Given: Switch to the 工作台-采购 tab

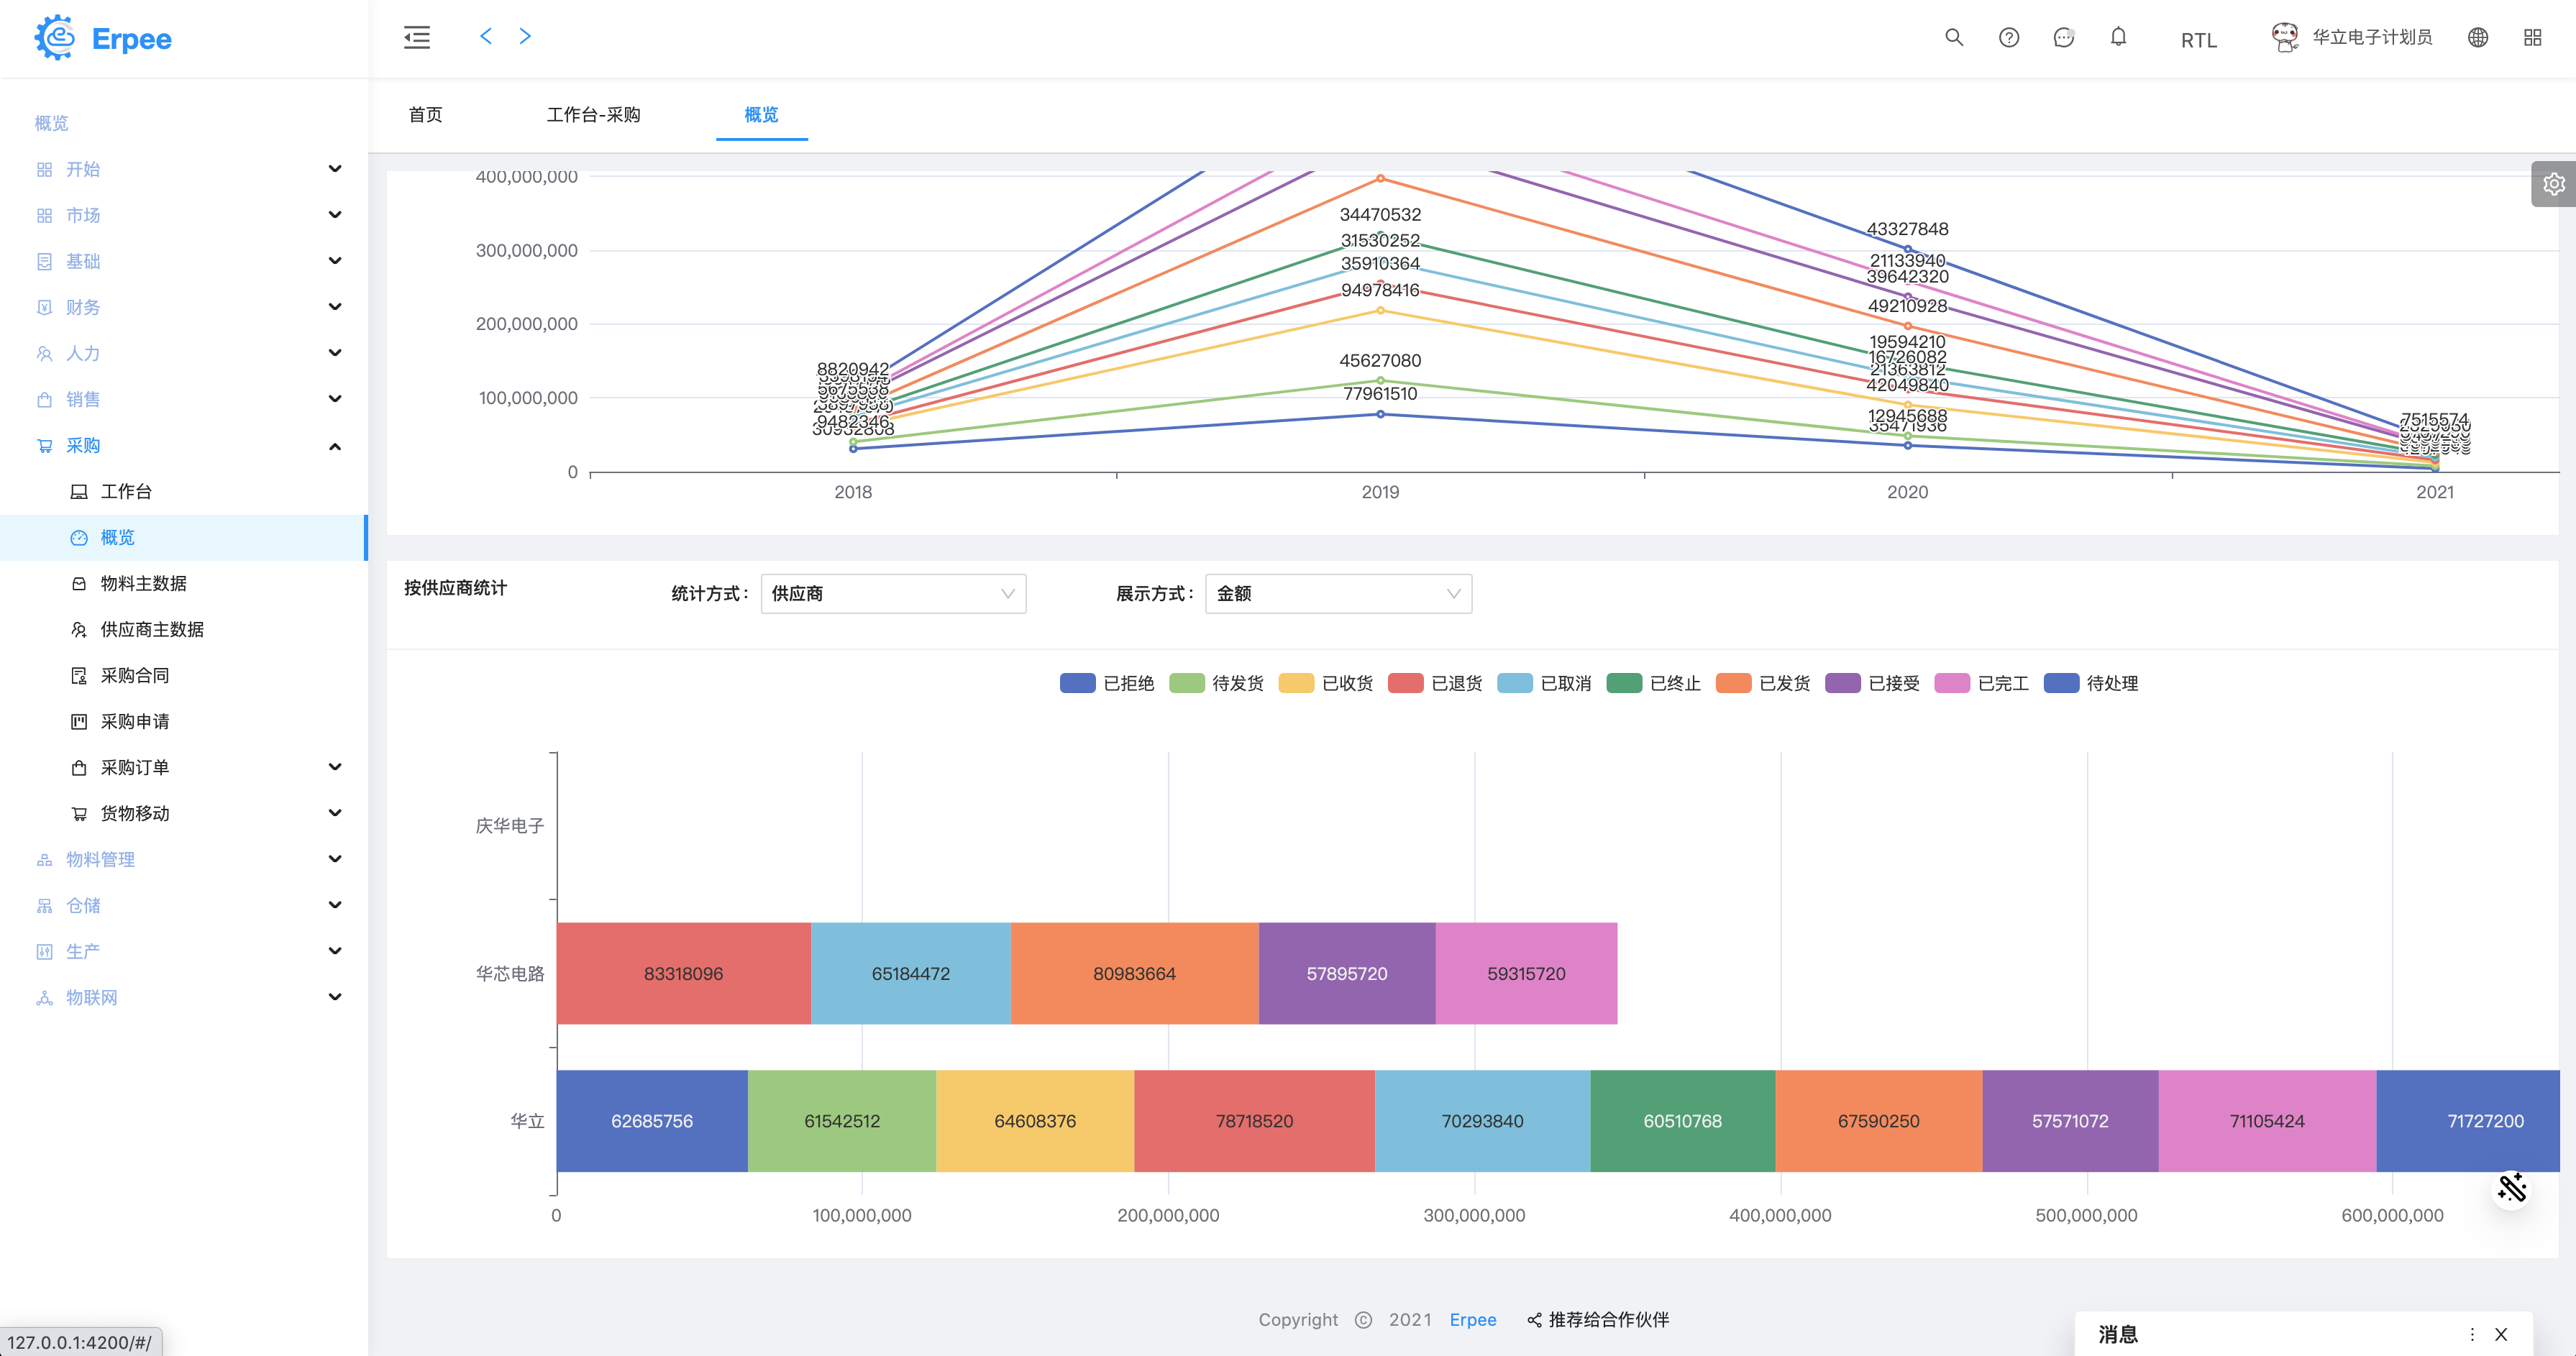Looking at the screenshot, I should coord(593,115).
